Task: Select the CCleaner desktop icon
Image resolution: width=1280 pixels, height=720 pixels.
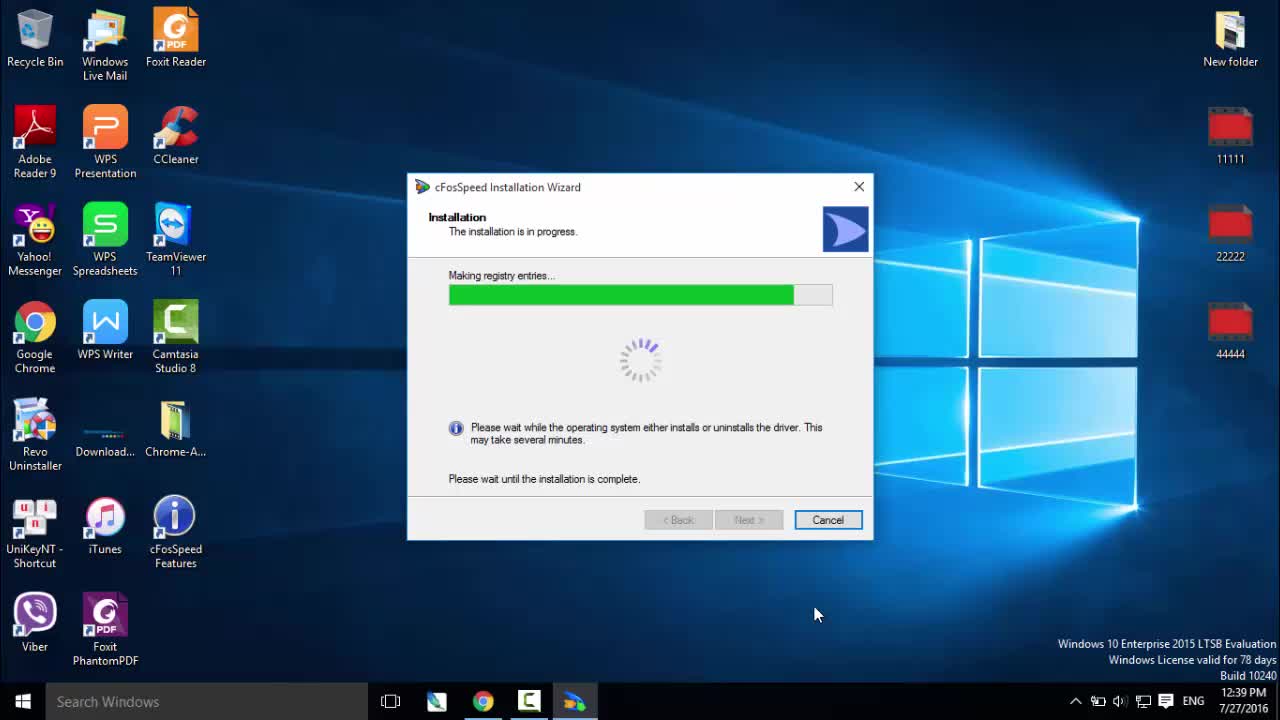Action: click(176, 136)
